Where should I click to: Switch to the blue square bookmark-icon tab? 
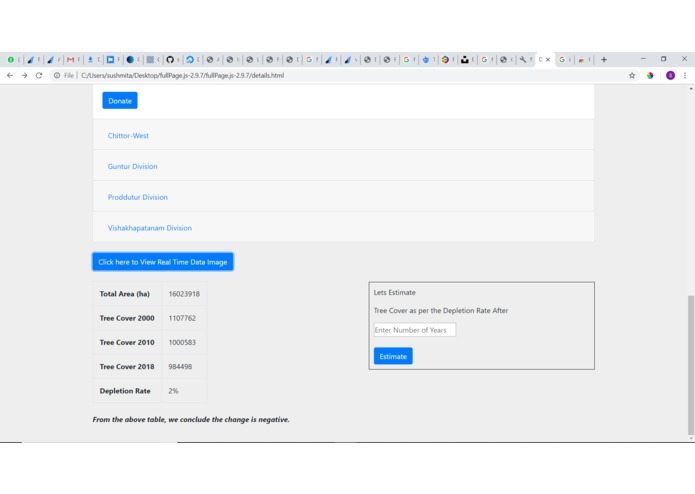tap(110, 59)
